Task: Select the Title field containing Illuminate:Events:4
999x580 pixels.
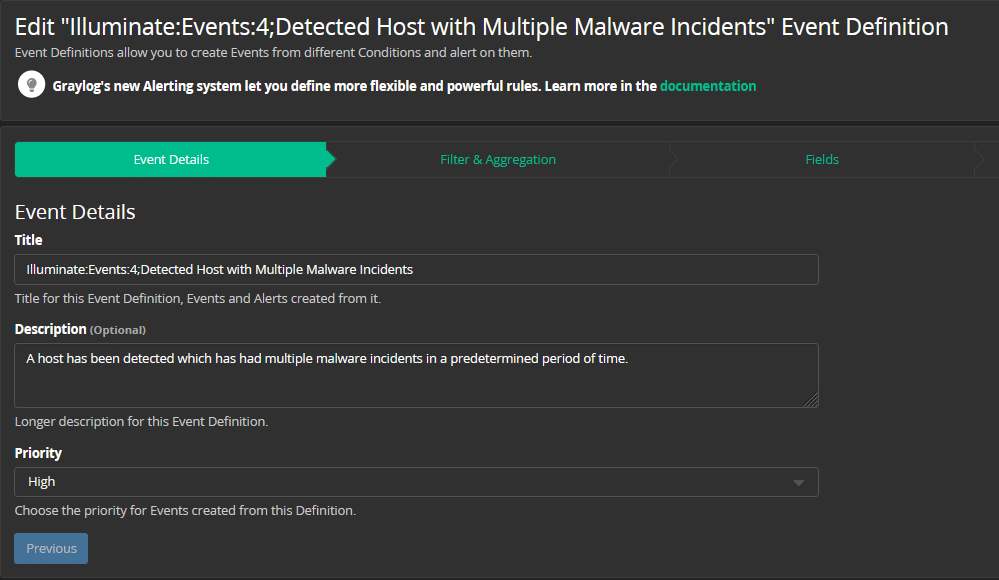Action: [416, 269]
